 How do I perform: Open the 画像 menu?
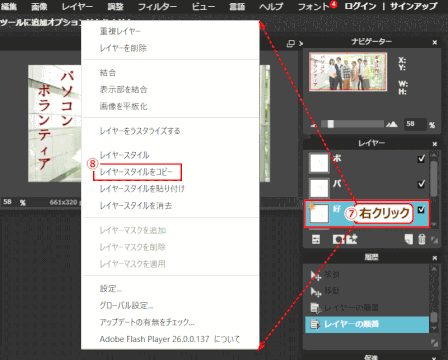click(39, 6)
